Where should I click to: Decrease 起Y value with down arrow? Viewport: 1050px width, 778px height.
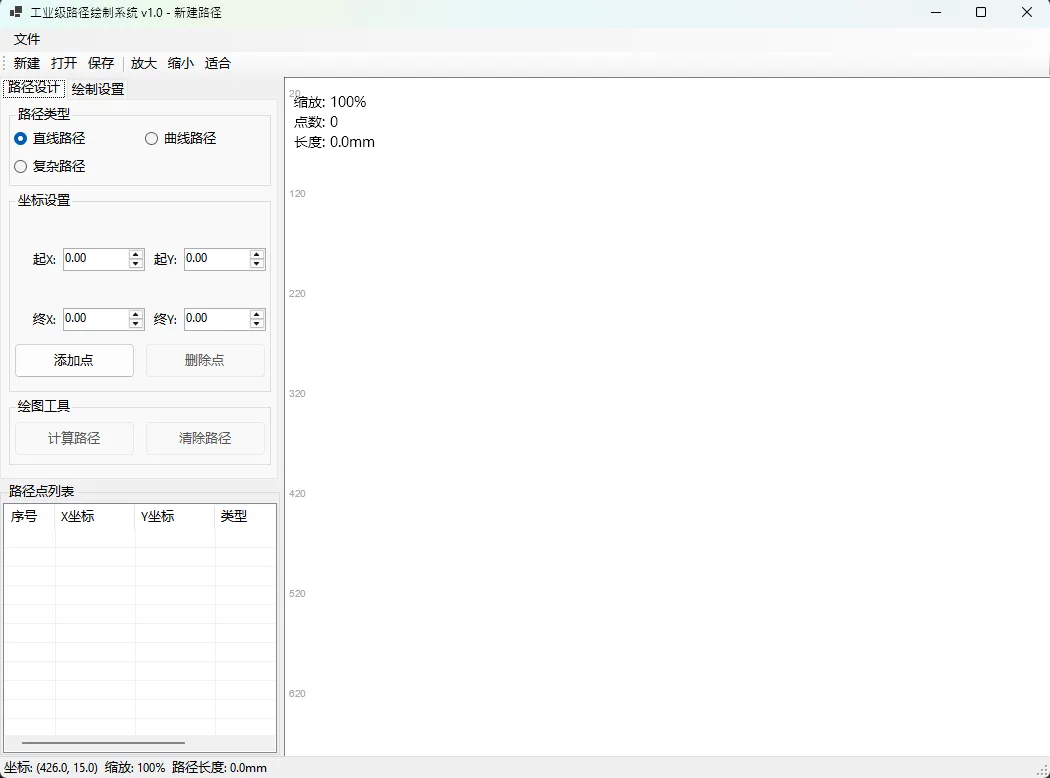click(257, 264)
